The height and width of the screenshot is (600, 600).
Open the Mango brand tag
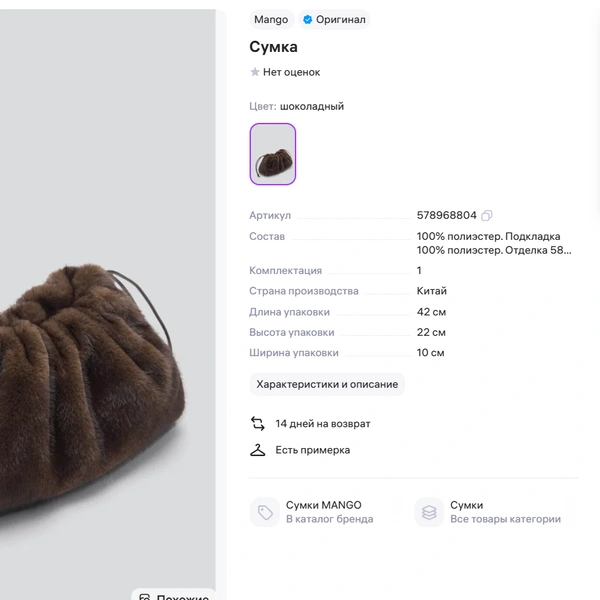tap(271, 19)
